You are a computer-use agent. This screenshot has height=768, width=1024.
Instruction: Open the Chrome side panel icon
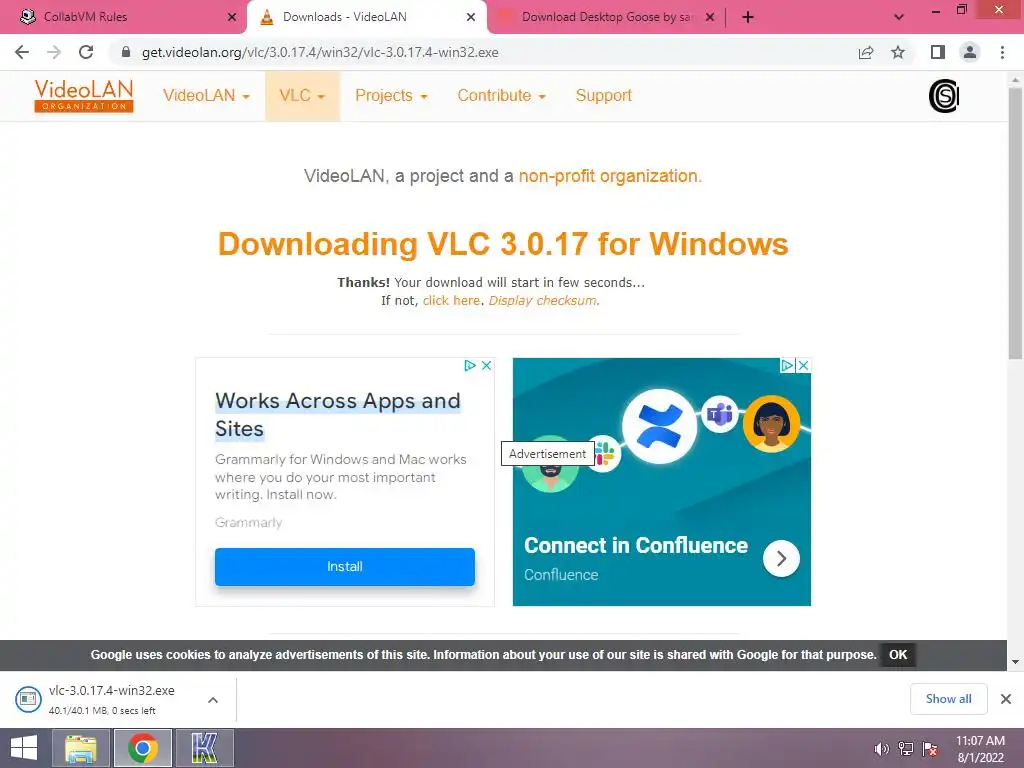tap(938, 52)
